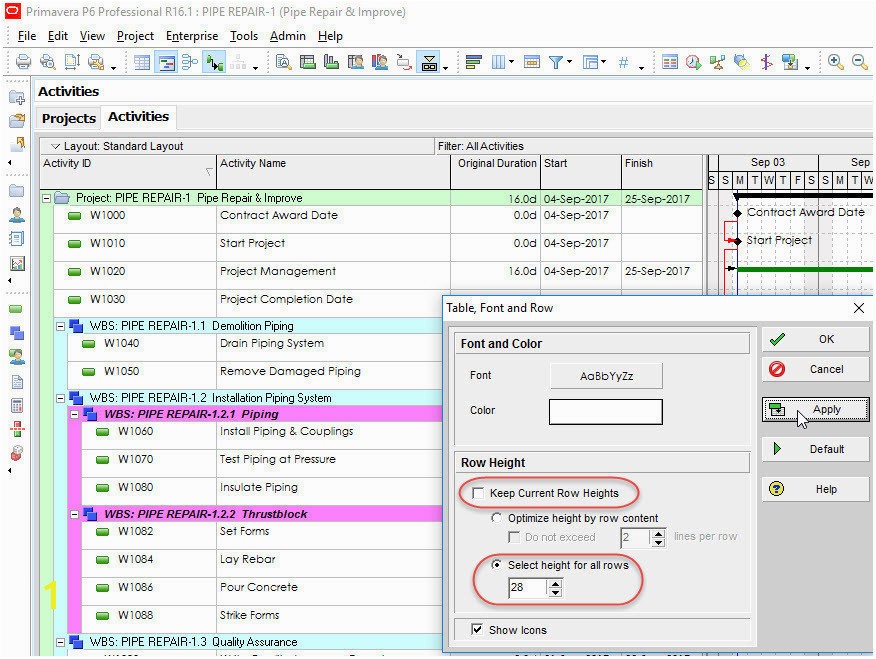Open Work Products and Documents sidebar icon

click(x=17, y=382)
